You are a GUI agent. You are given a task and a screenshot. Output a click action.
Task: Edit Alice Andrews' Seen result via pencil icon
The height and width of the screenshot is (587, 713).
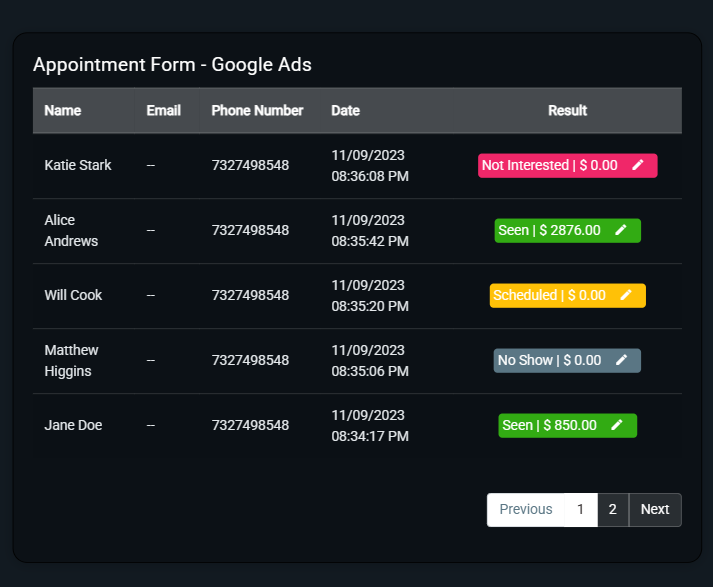click(621, 230)
